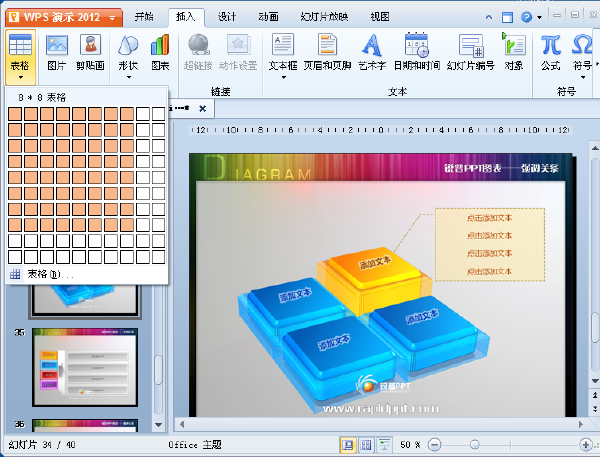
Task: Switch to the Design (设计) tab
Action: [227, 17]
